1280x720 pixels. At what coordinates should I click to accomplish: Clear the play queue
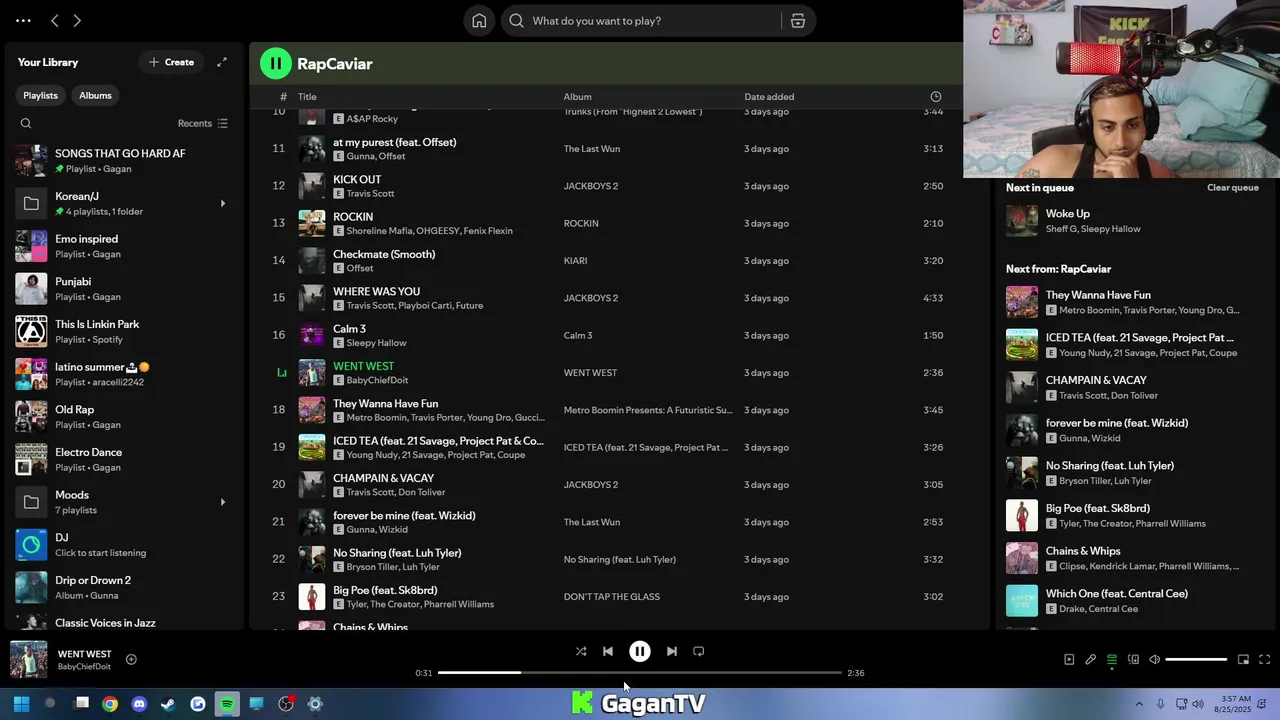1232,188
